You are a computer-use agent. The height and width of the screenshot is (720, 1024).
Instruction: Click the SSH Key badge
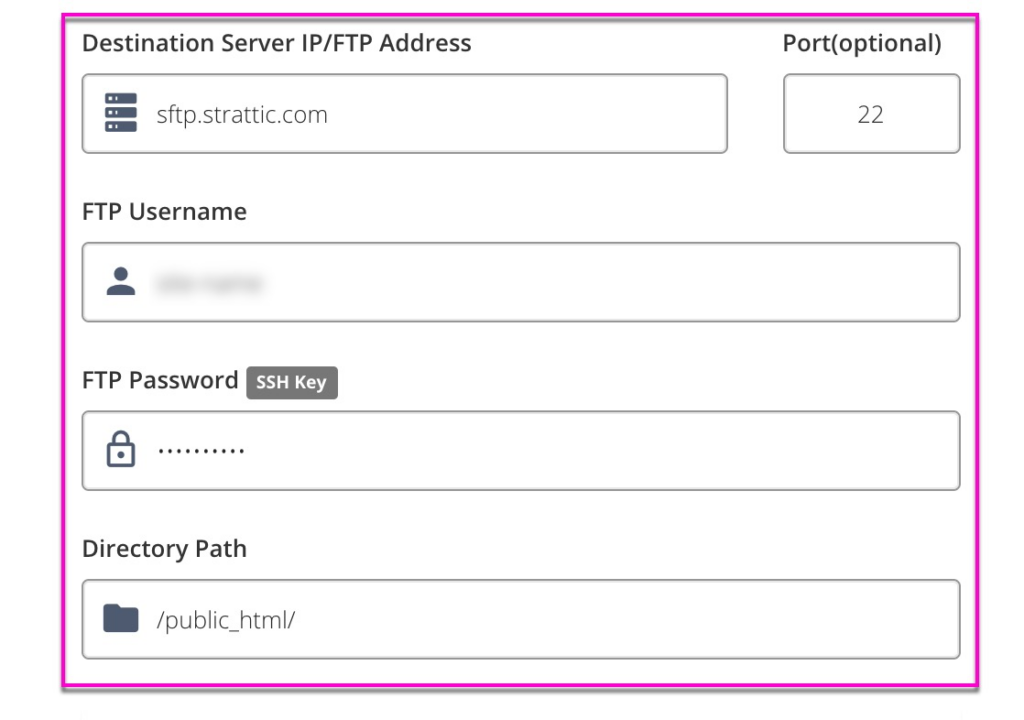pos(292,382)
